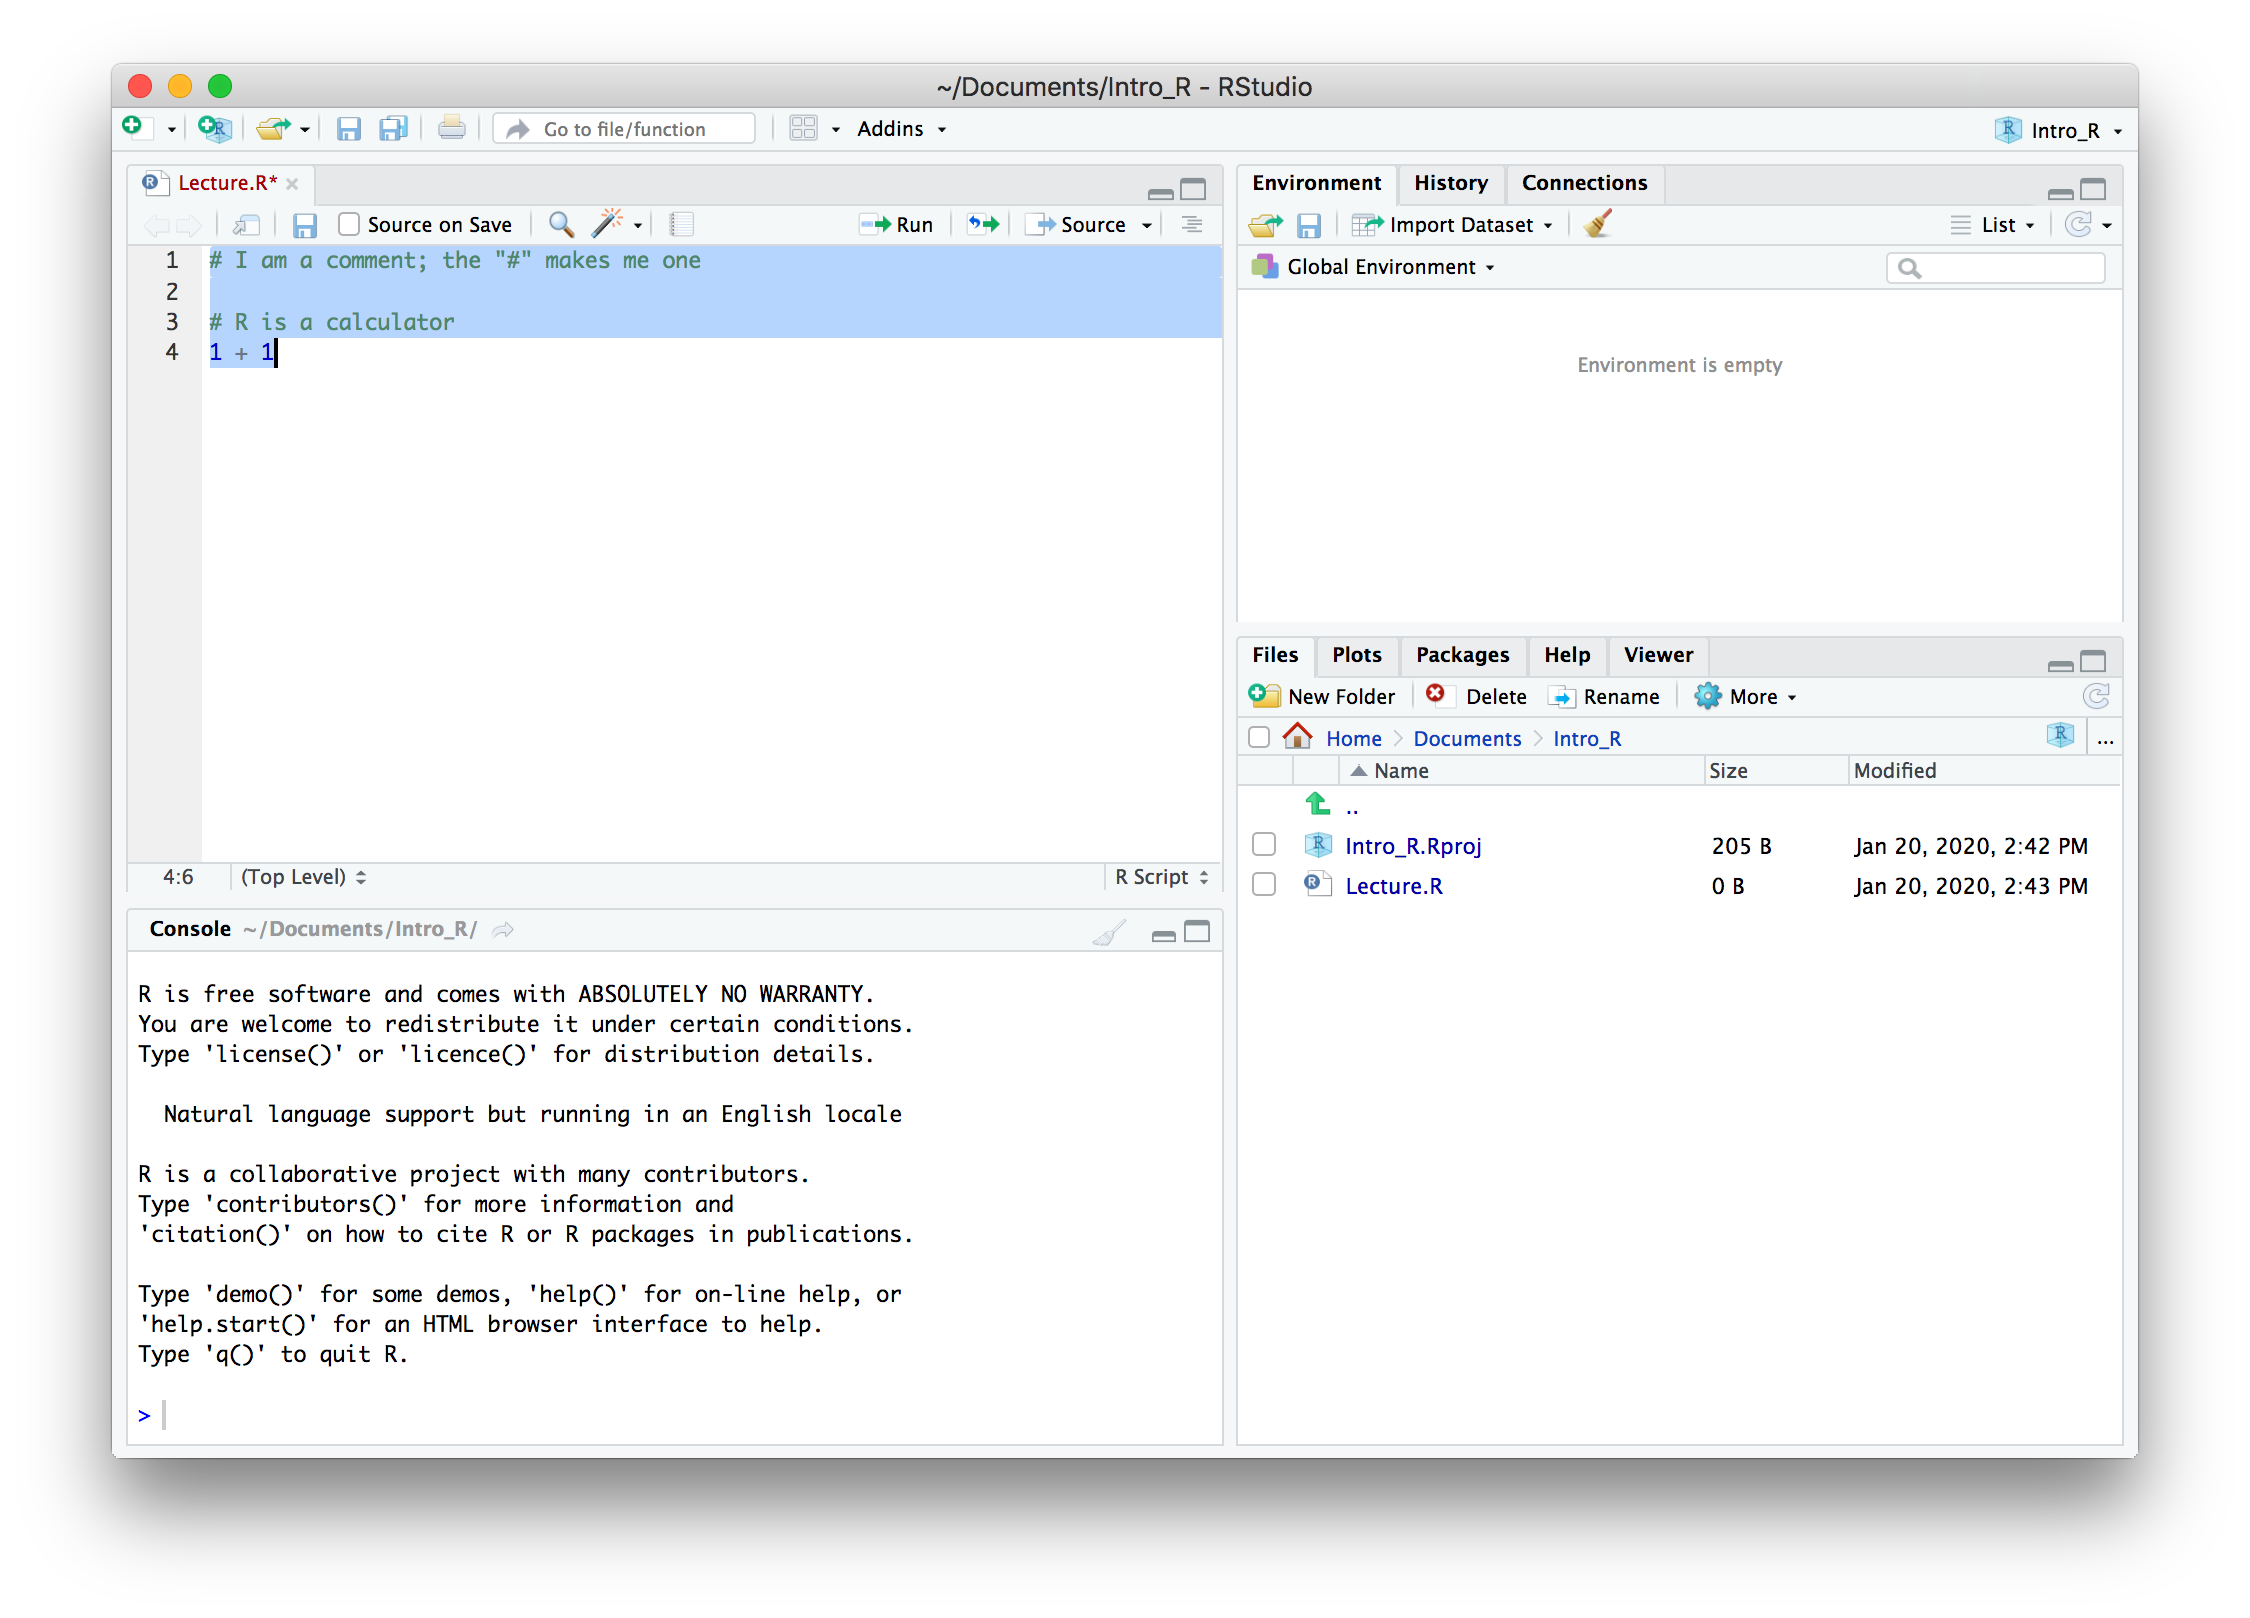Check the Intro_R.Rproj file checkbox
This screenshot has width=2250, height=1618.
pos(1264,845)
